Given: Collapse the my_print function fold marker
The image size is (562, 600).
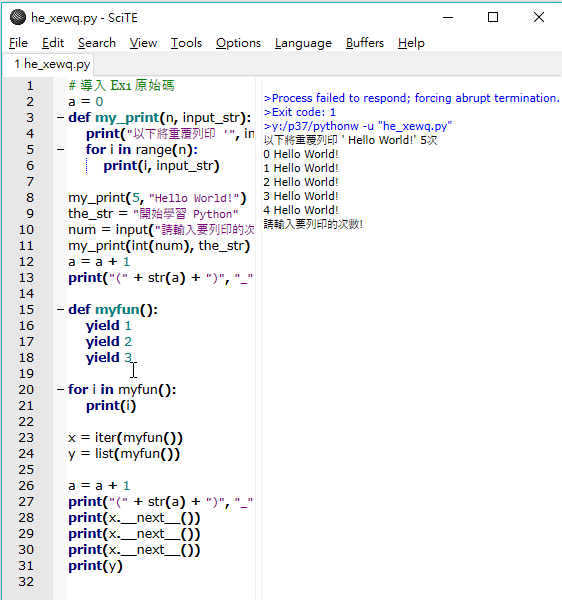Looking at the screenshot, I should (x=60, y=117).
